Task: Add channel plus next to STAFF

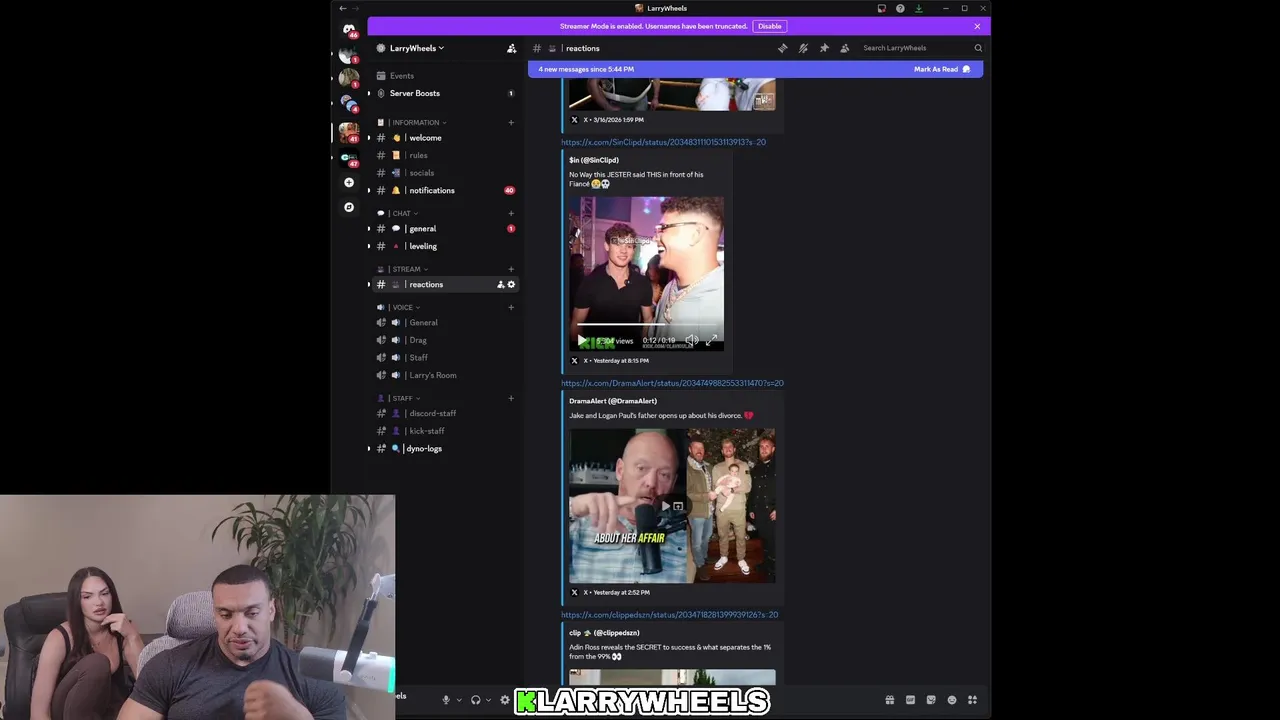Action: [511, 398]
